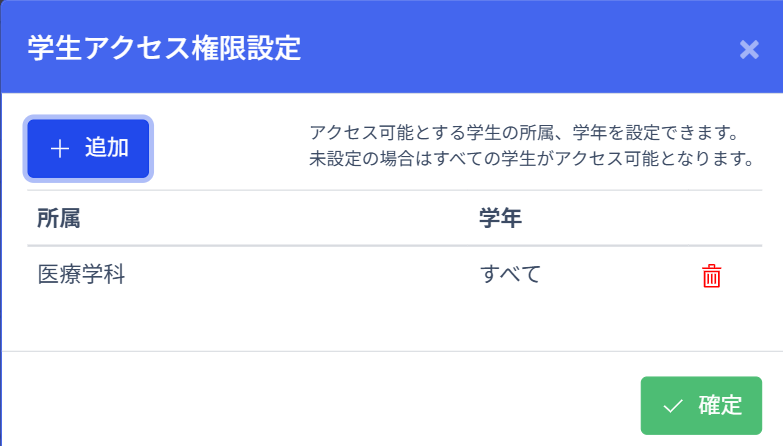Click the description line starting 未設定の場合は

[x=531, y=159]
